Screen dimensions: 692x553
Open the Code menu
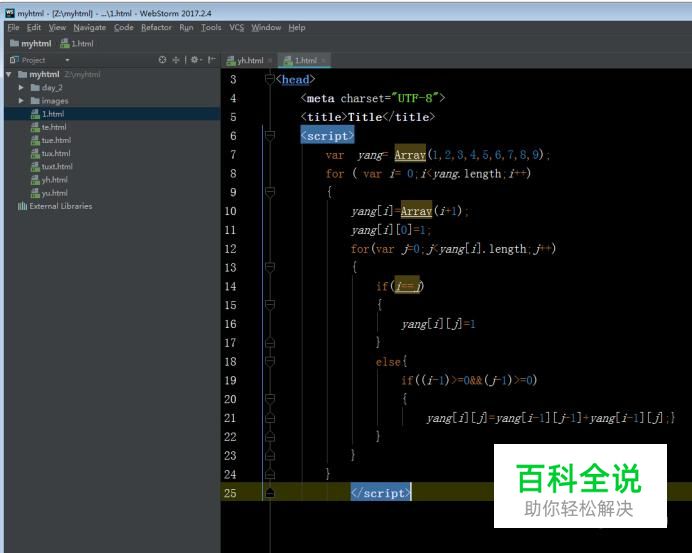pyautogui.click(x=124, y=27)
